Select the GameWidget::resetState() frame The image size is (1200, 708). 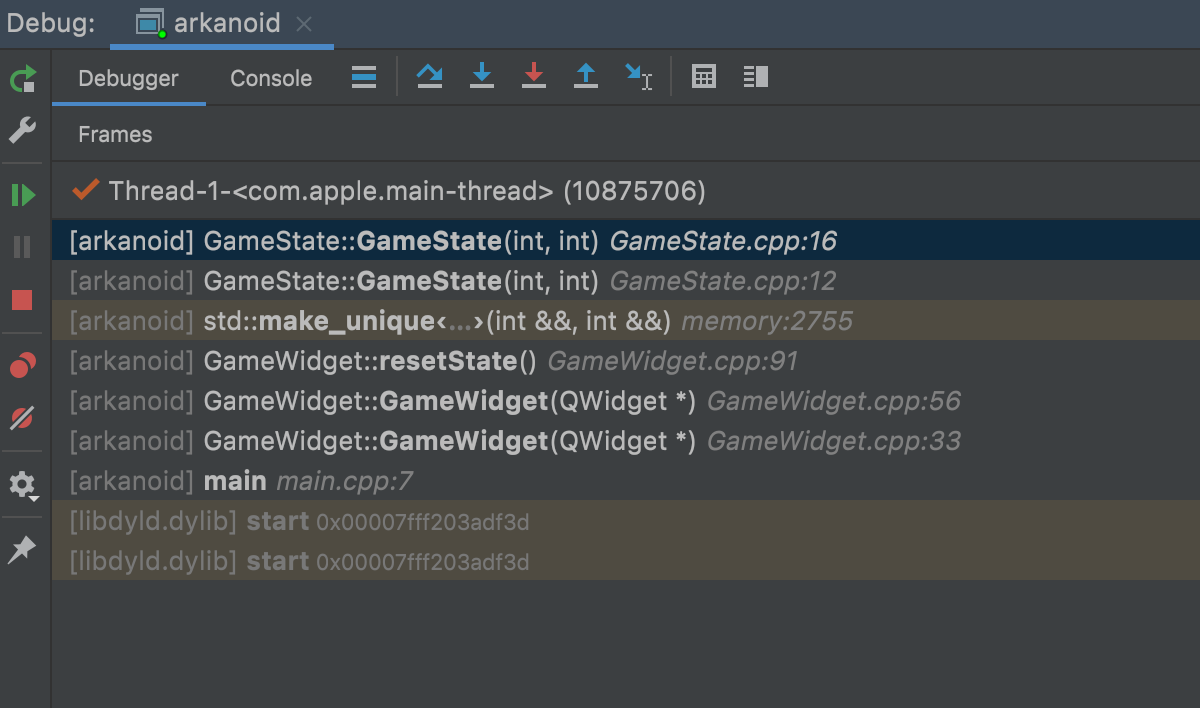point(433,361)
